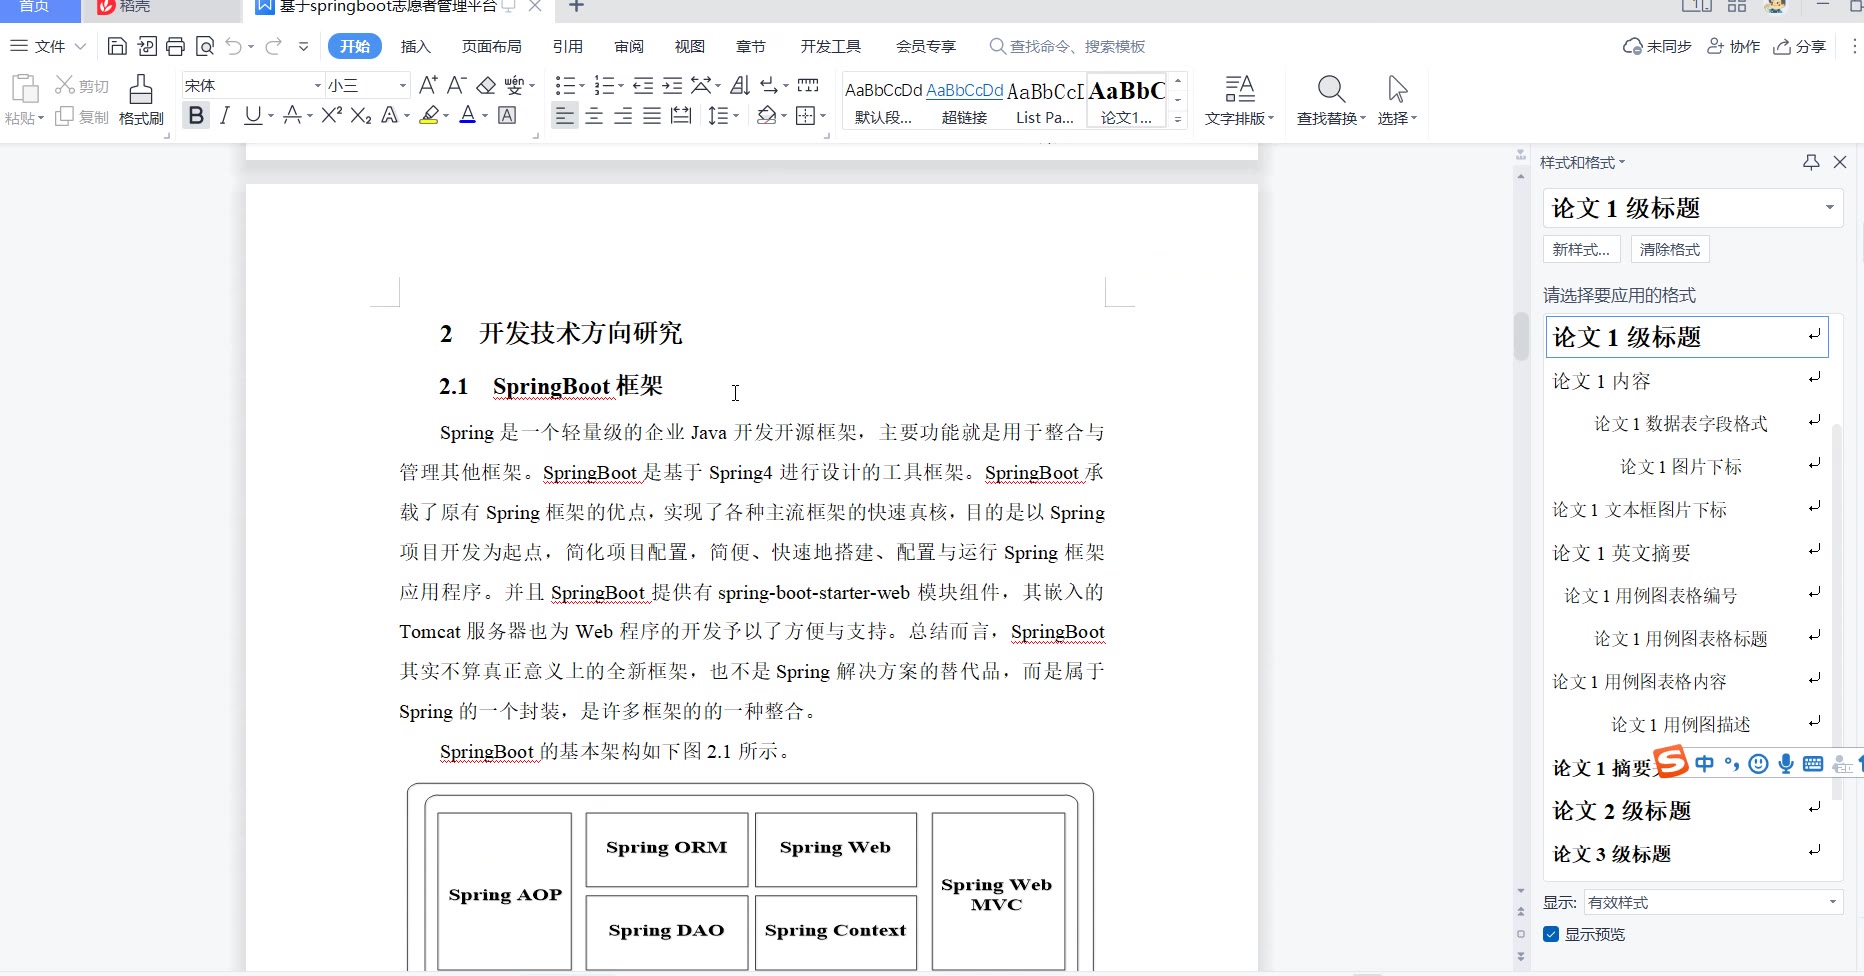Click the Print icon in quick toolbar
This screenshot has height=976, width=1864.
click(176, 46)
